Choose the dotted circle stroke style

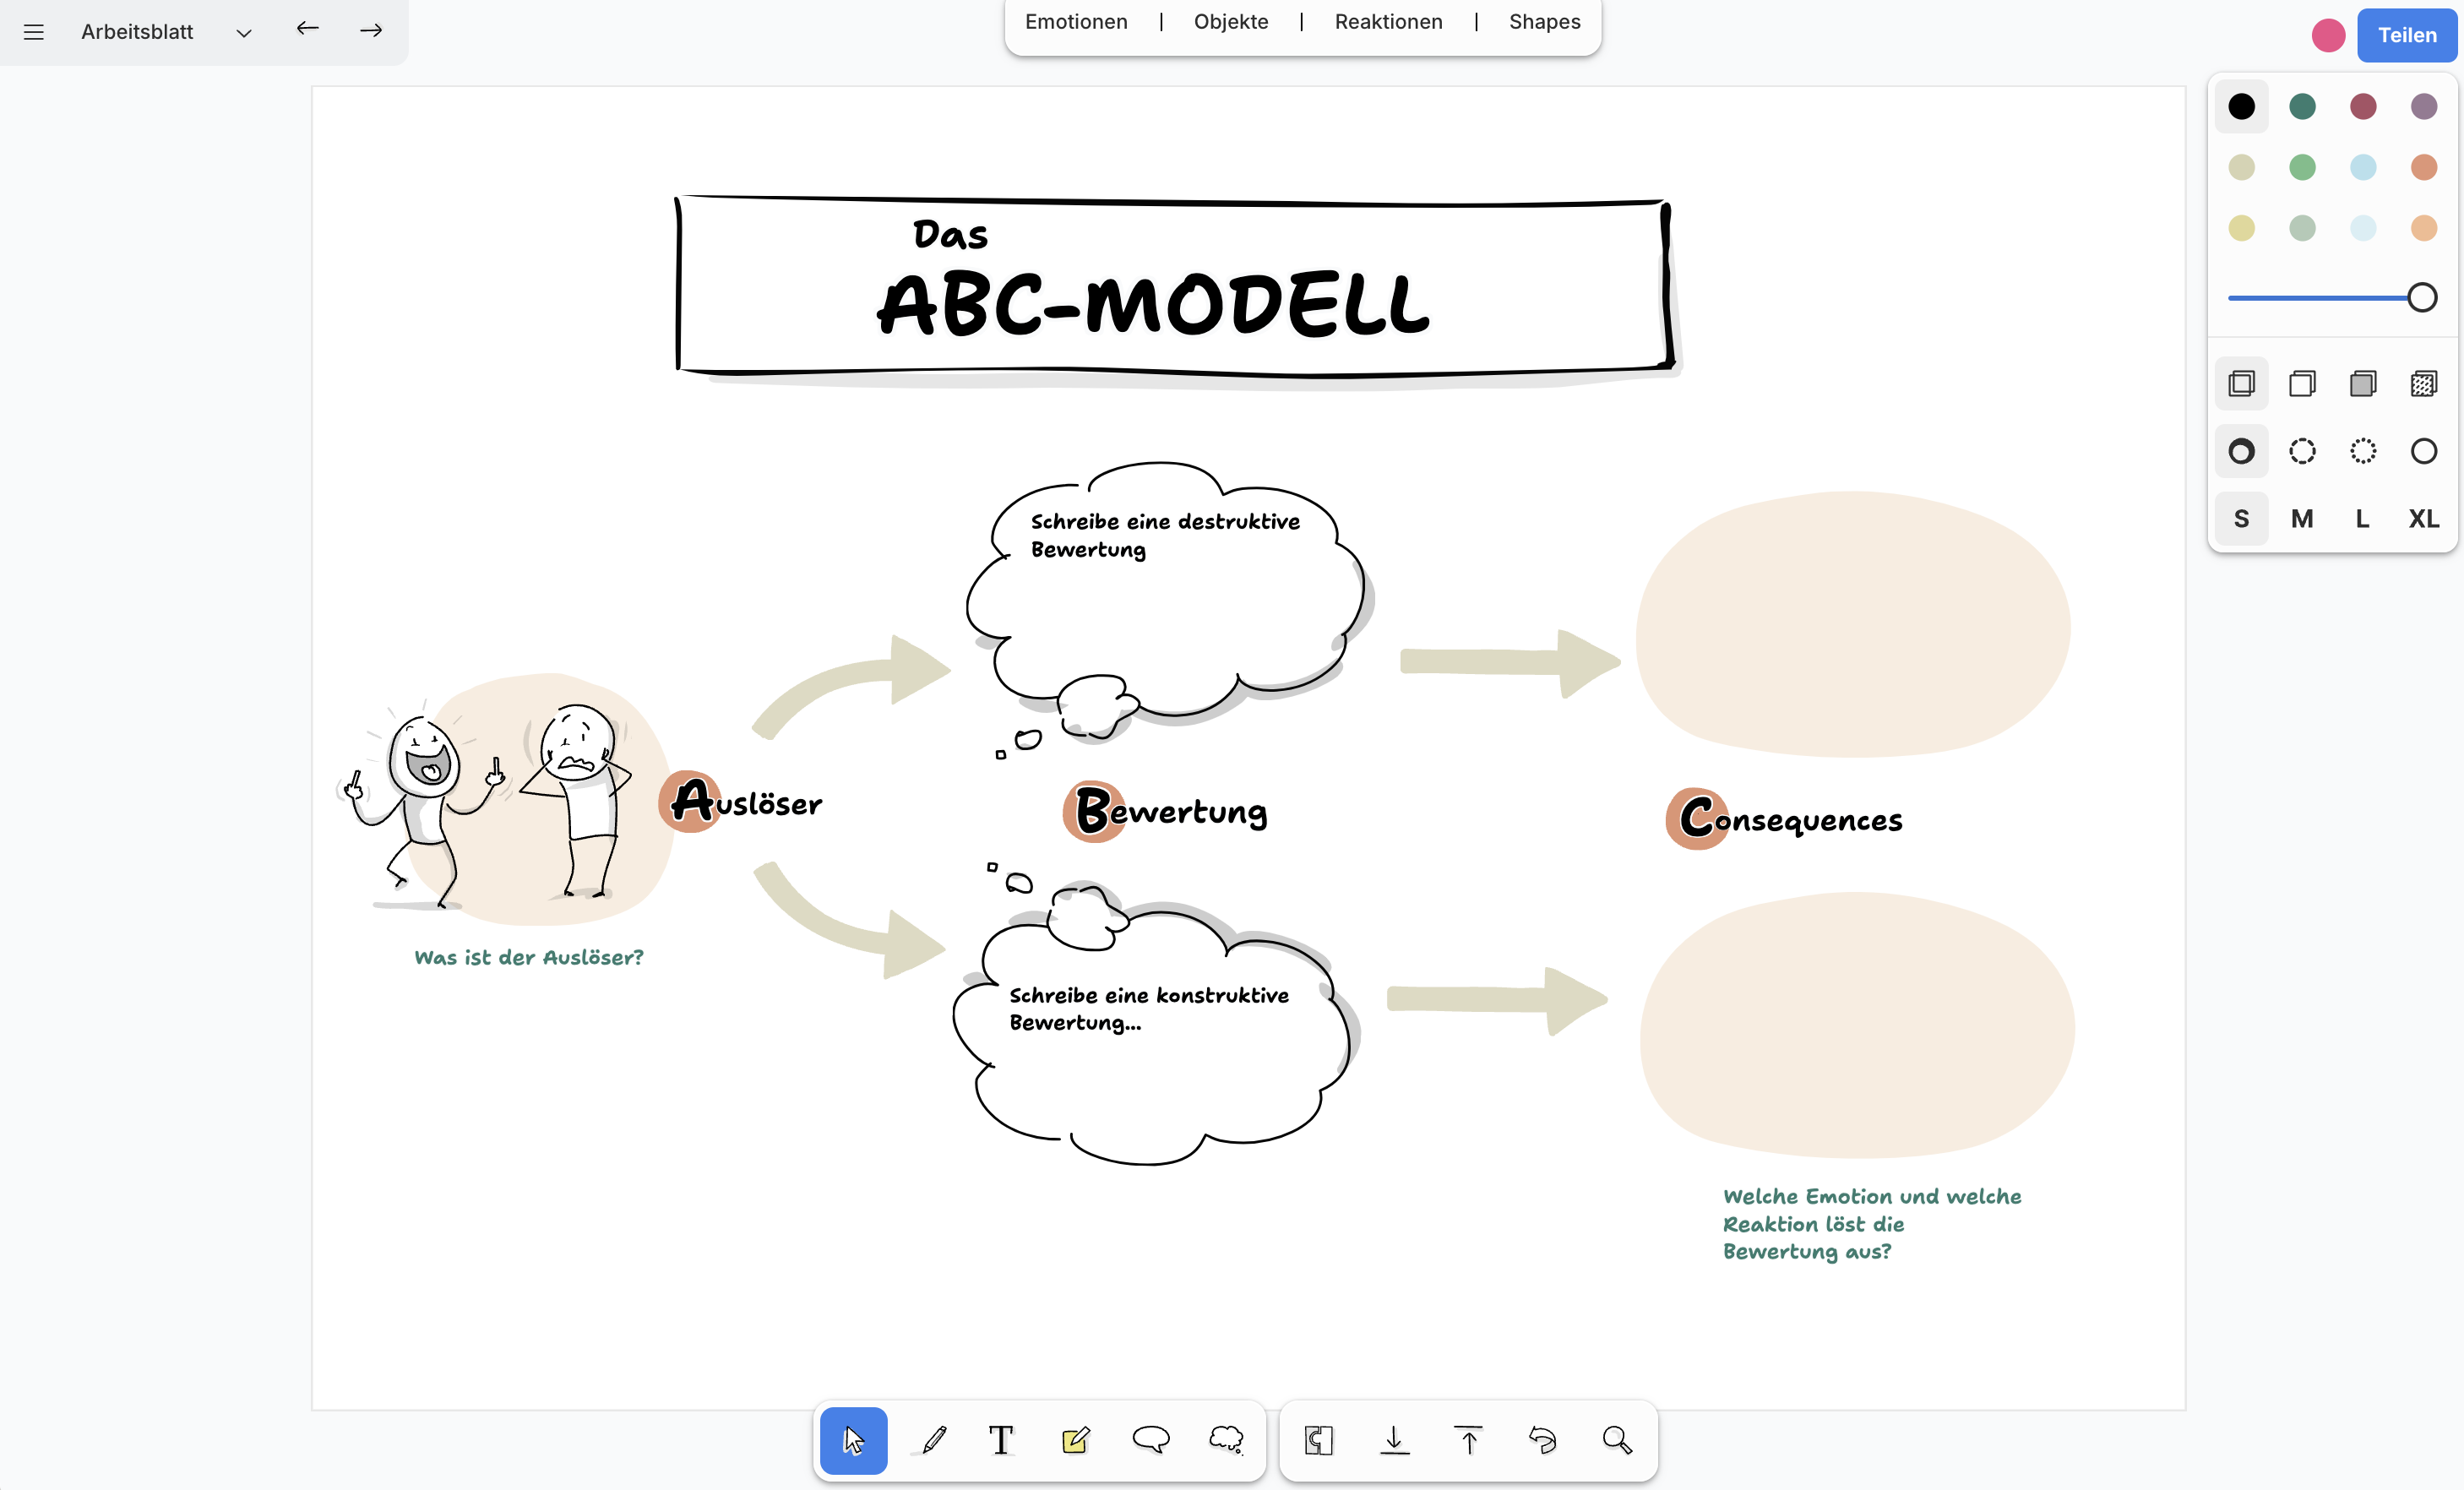2362,451
